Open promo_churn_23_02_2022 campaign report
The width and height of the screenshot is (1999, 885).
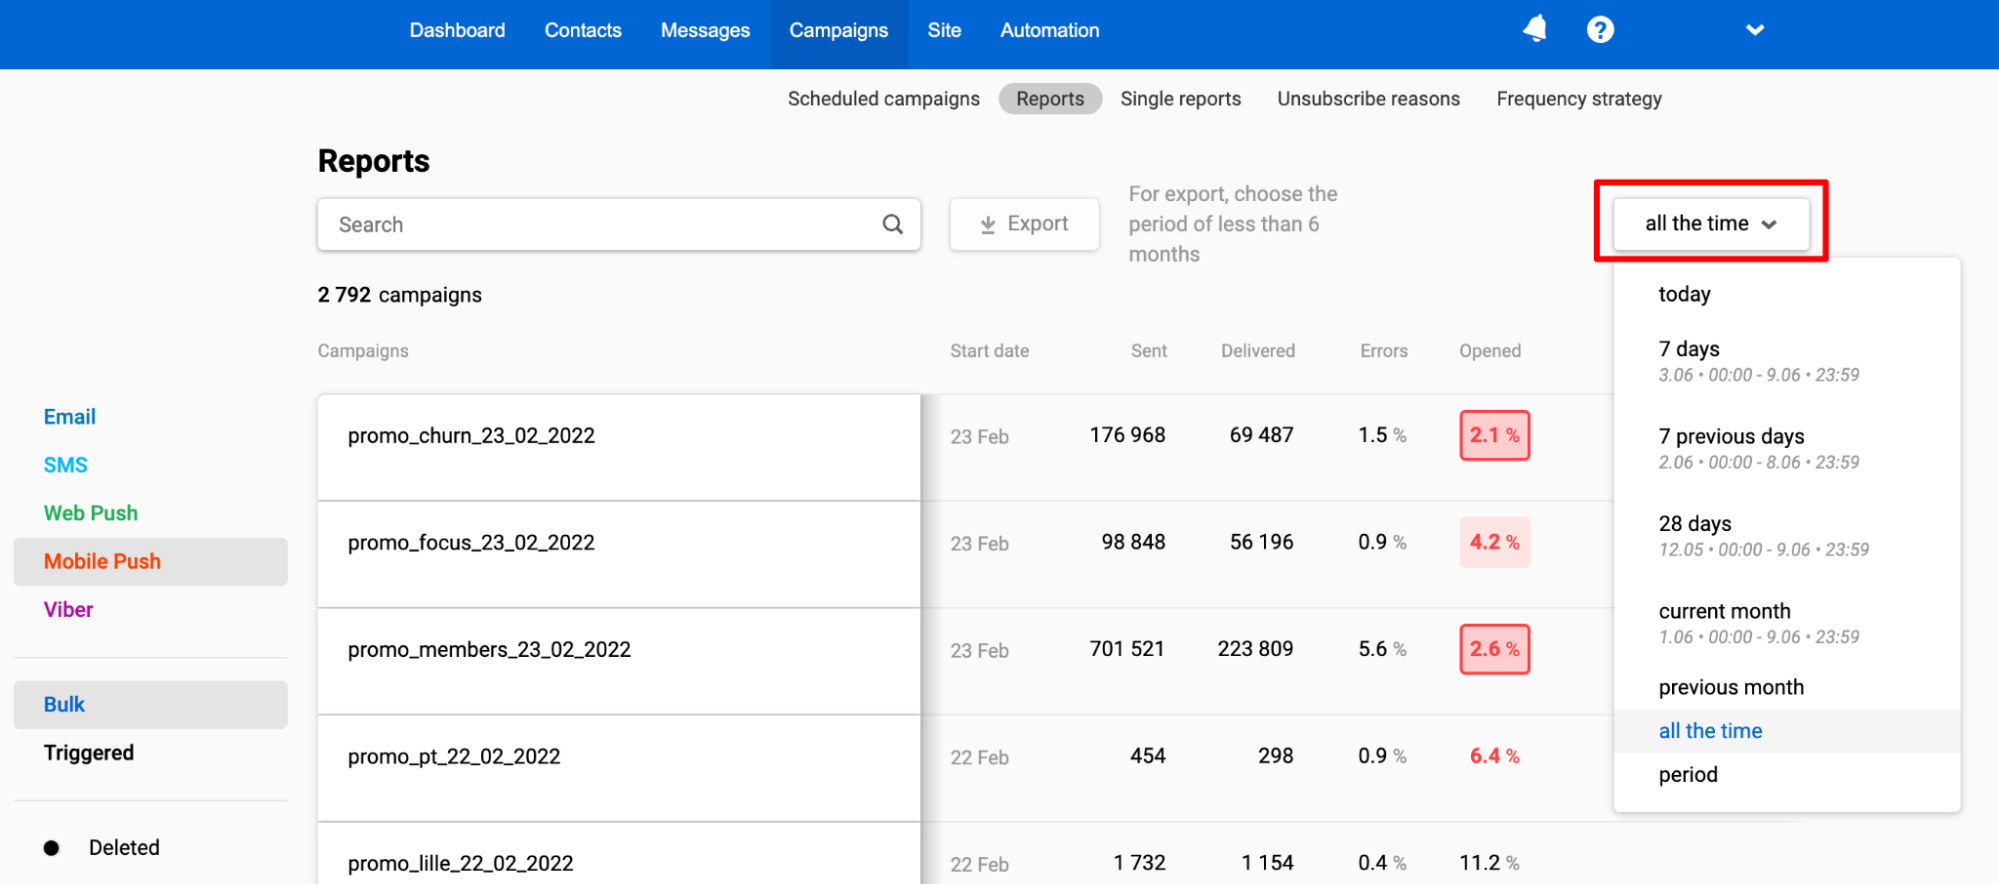point(471,436)
